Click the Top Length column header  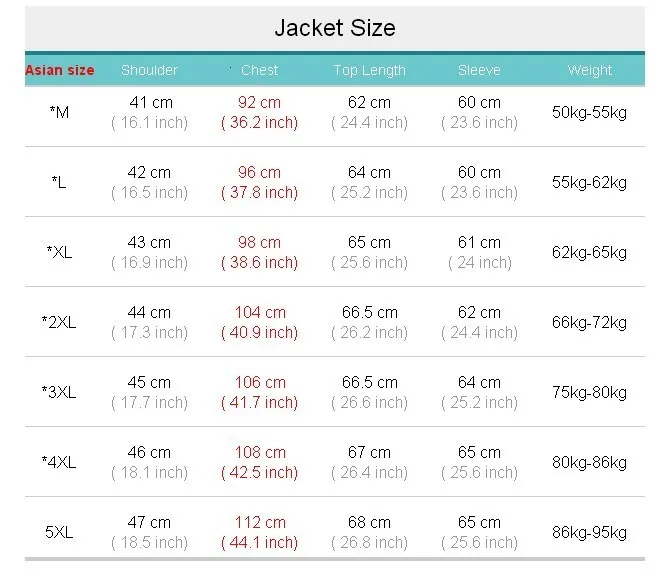(x=369, y=70)
